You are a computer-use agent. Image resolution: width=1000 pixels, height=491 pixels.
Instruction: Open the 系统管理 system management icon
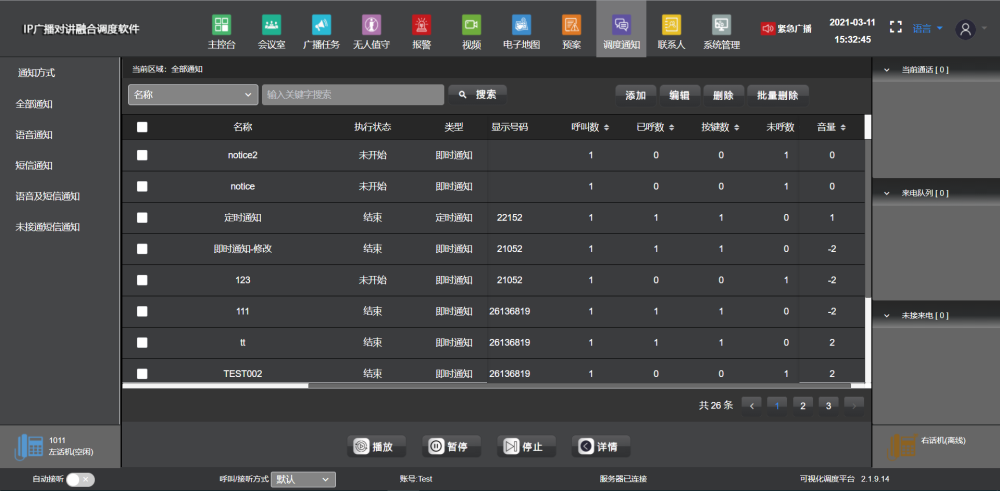(721, 25)
